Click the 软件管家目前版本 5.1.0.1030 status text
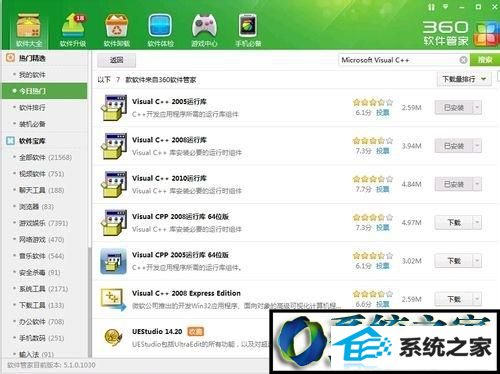The image size is (500, 374). (51, 365)
